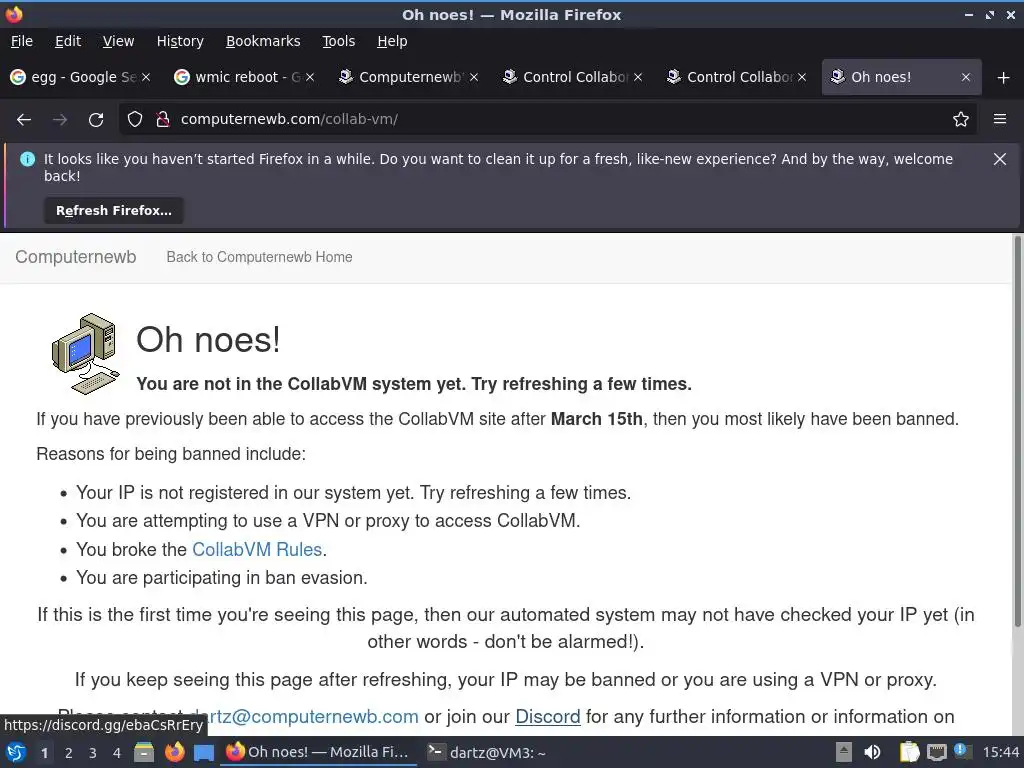Click the retro computer image
Viewport: 1024px width, 768px height.
coord(86,354)
